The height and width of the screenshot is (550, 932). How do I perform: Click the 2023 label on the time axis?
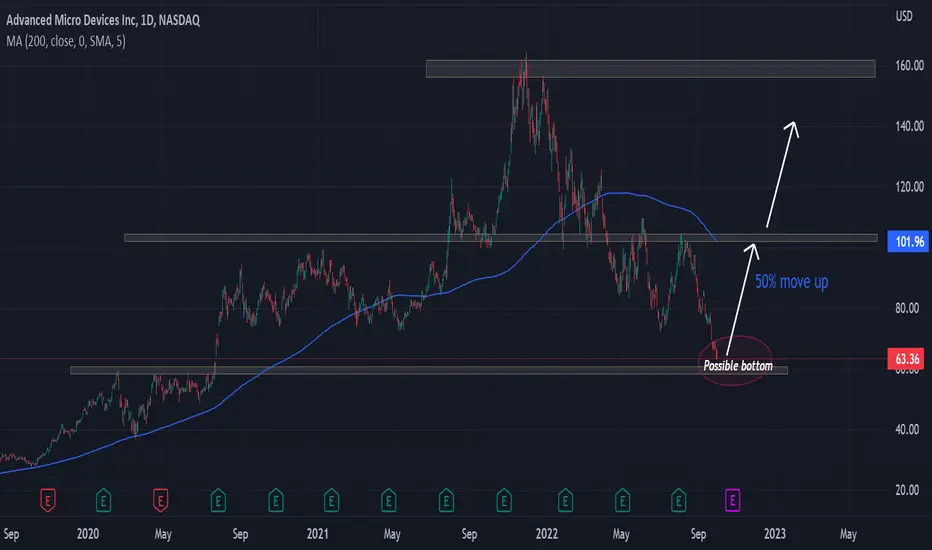click(774, 534)
